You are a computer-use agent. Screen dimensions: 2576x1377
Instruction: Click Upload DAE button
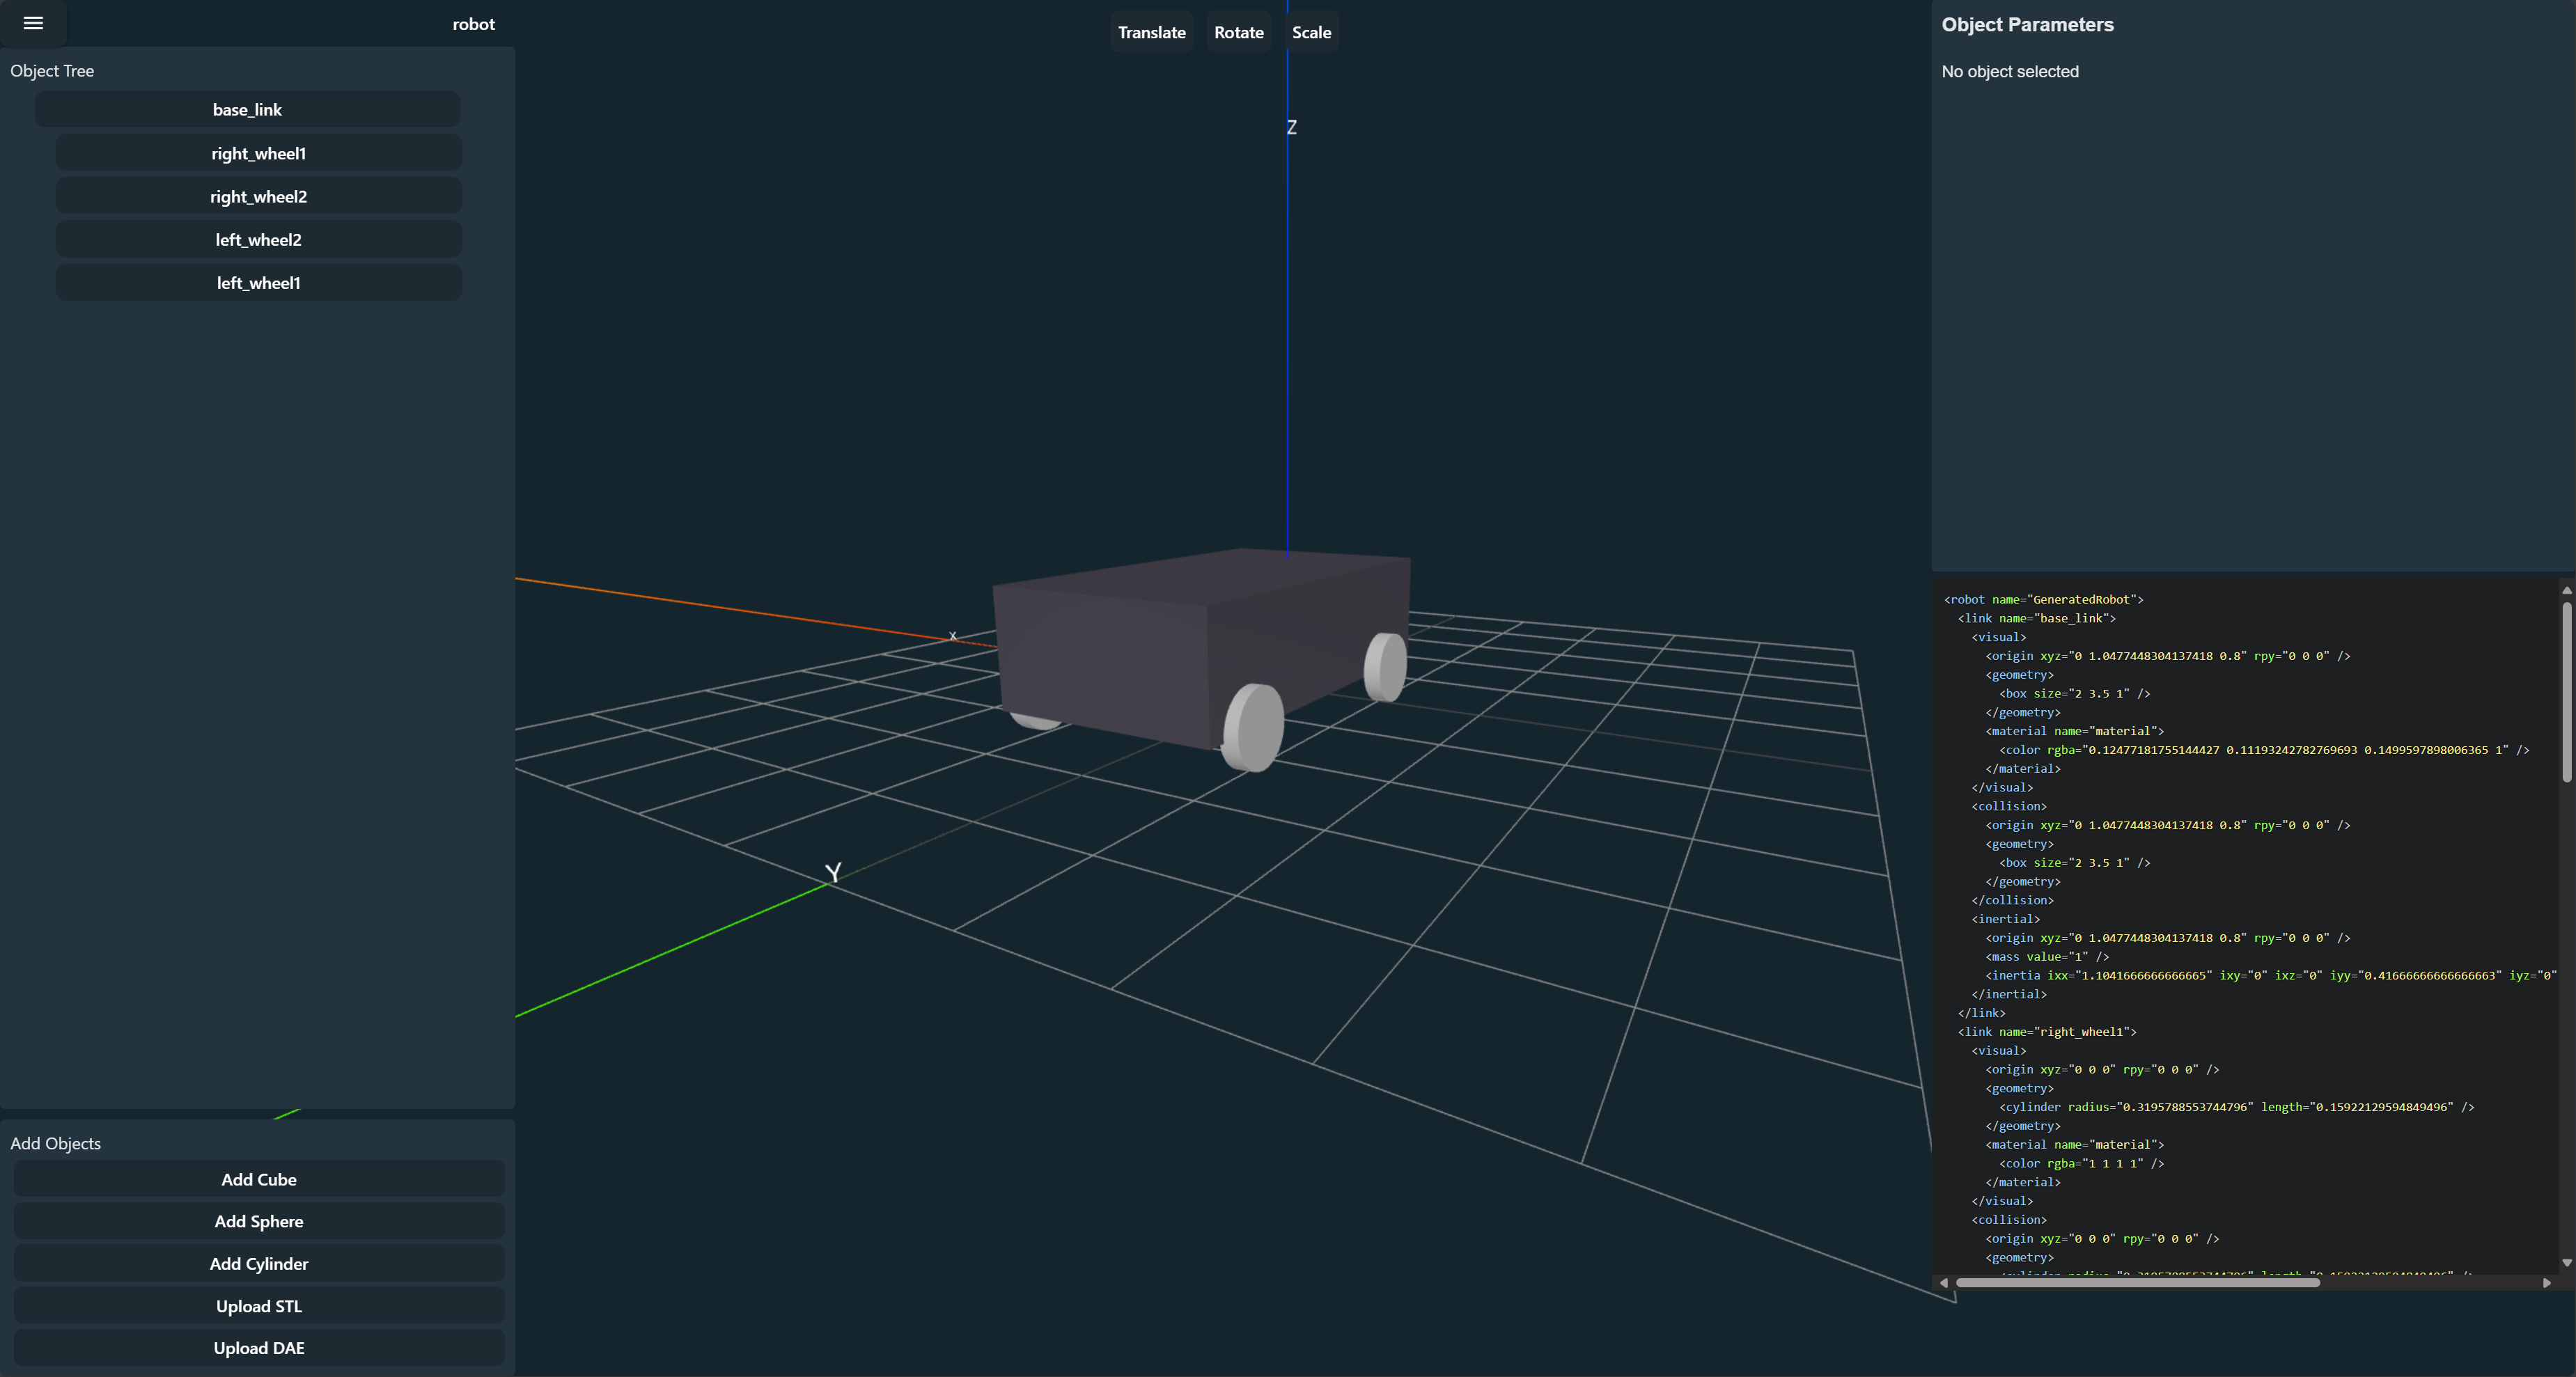[259, 1348]
